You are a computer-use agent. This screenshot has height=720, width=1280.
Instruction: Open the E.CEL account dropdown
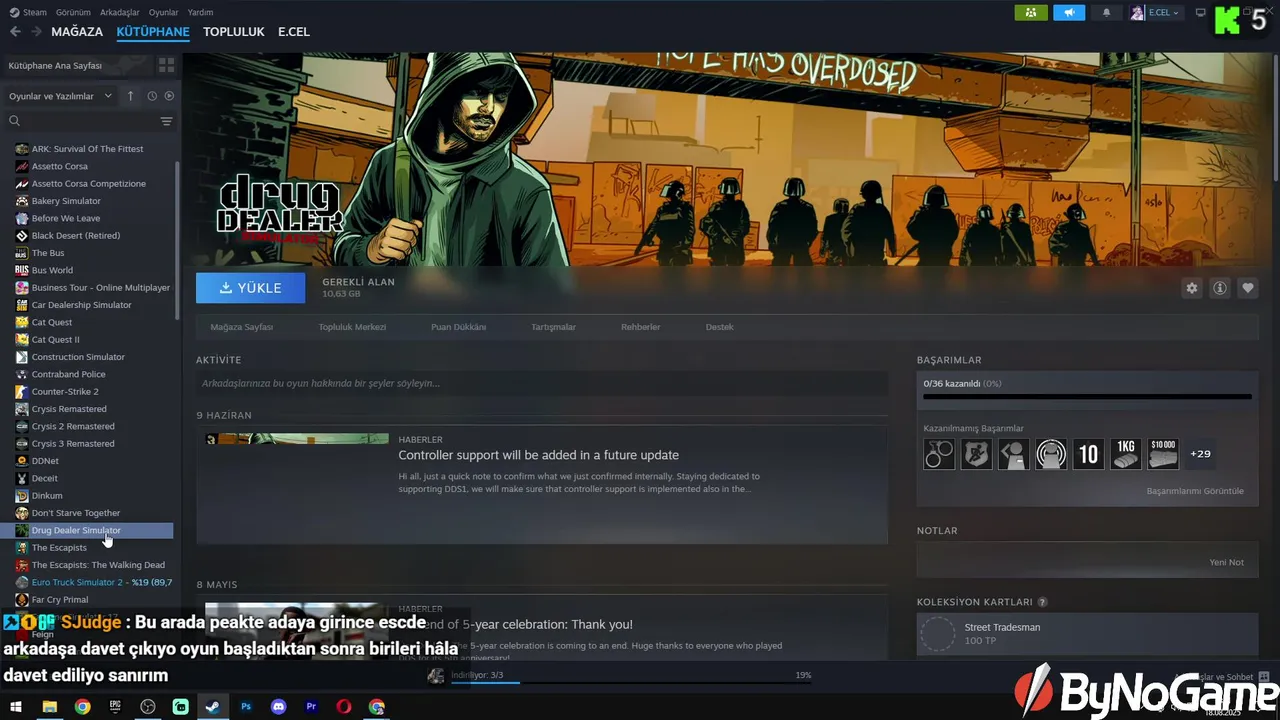[x=1157, y=13]
